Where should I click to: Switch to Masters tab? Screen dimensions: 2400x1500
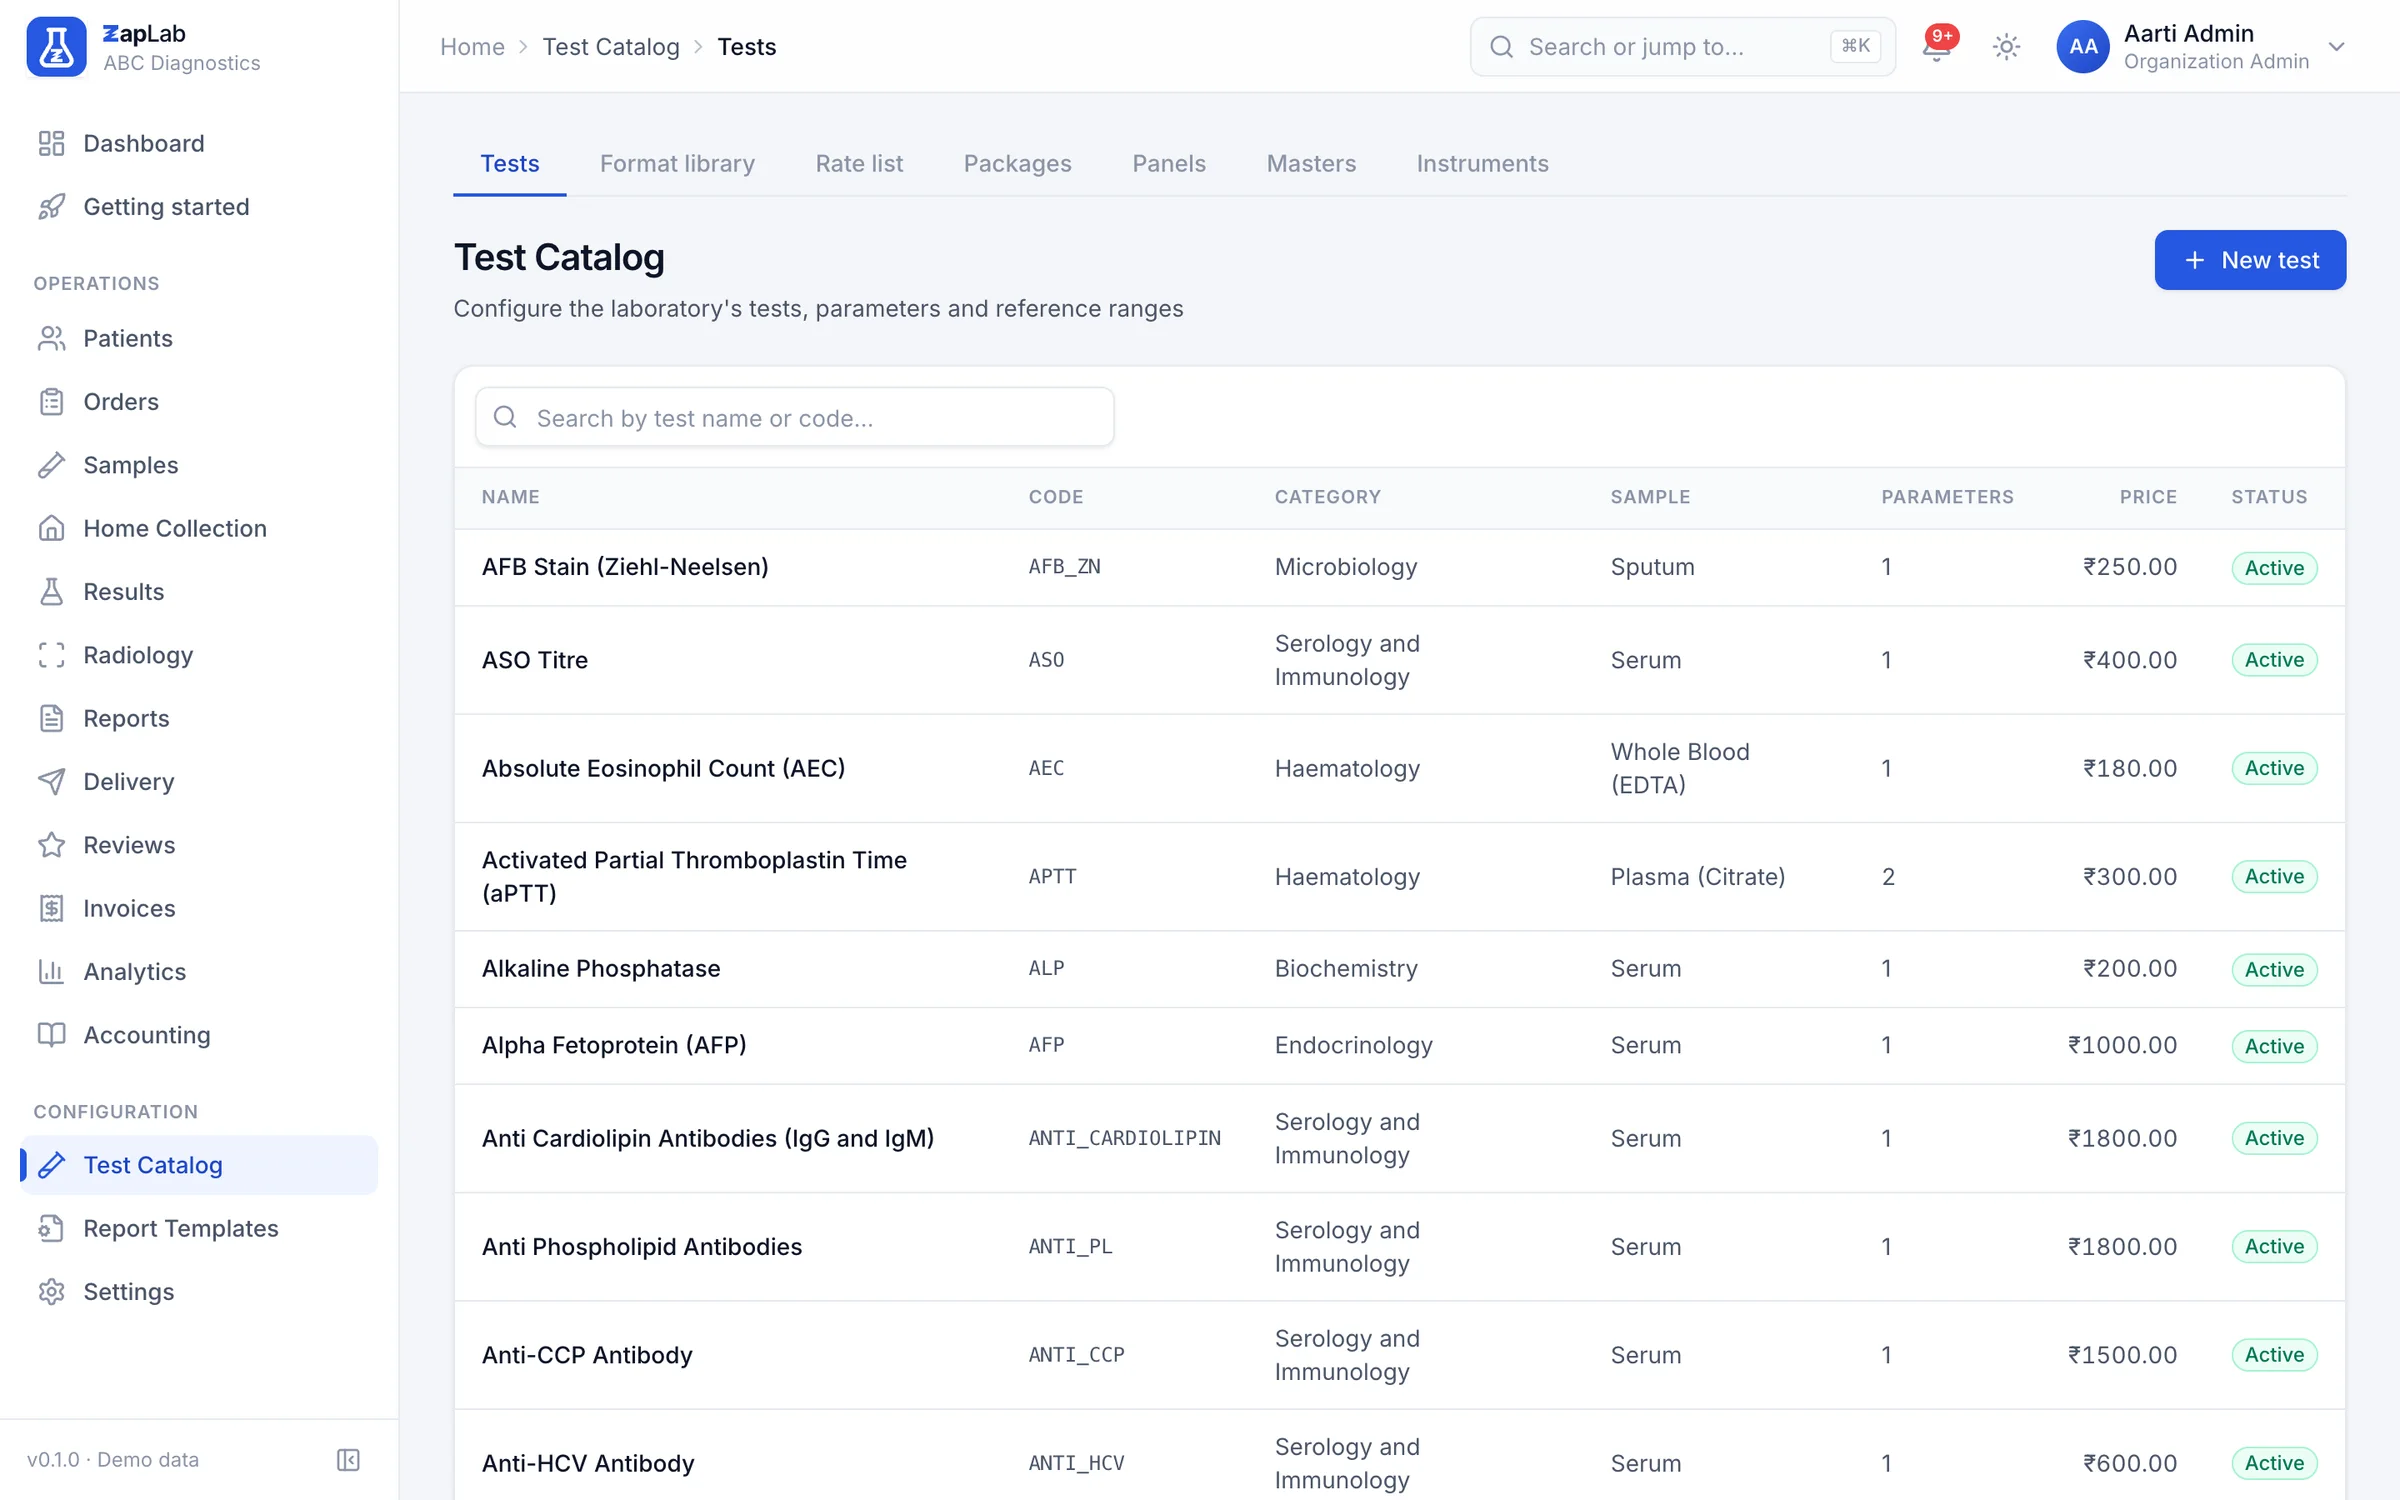[x=1311, y=163]
